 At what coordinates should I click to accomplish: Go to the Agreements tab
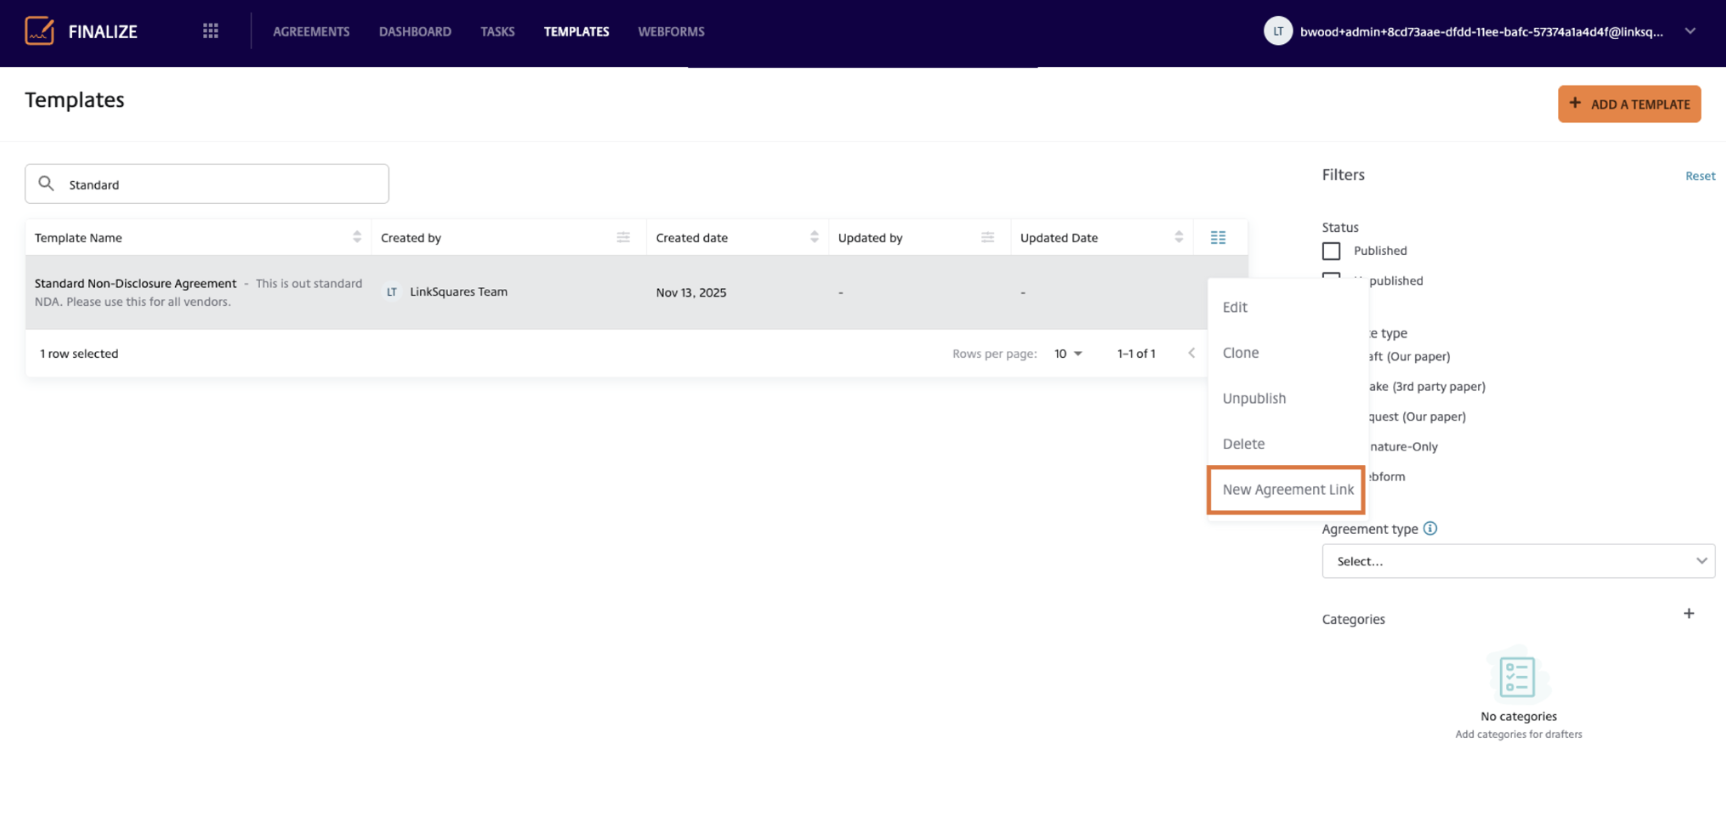click(x=311, y=32)
